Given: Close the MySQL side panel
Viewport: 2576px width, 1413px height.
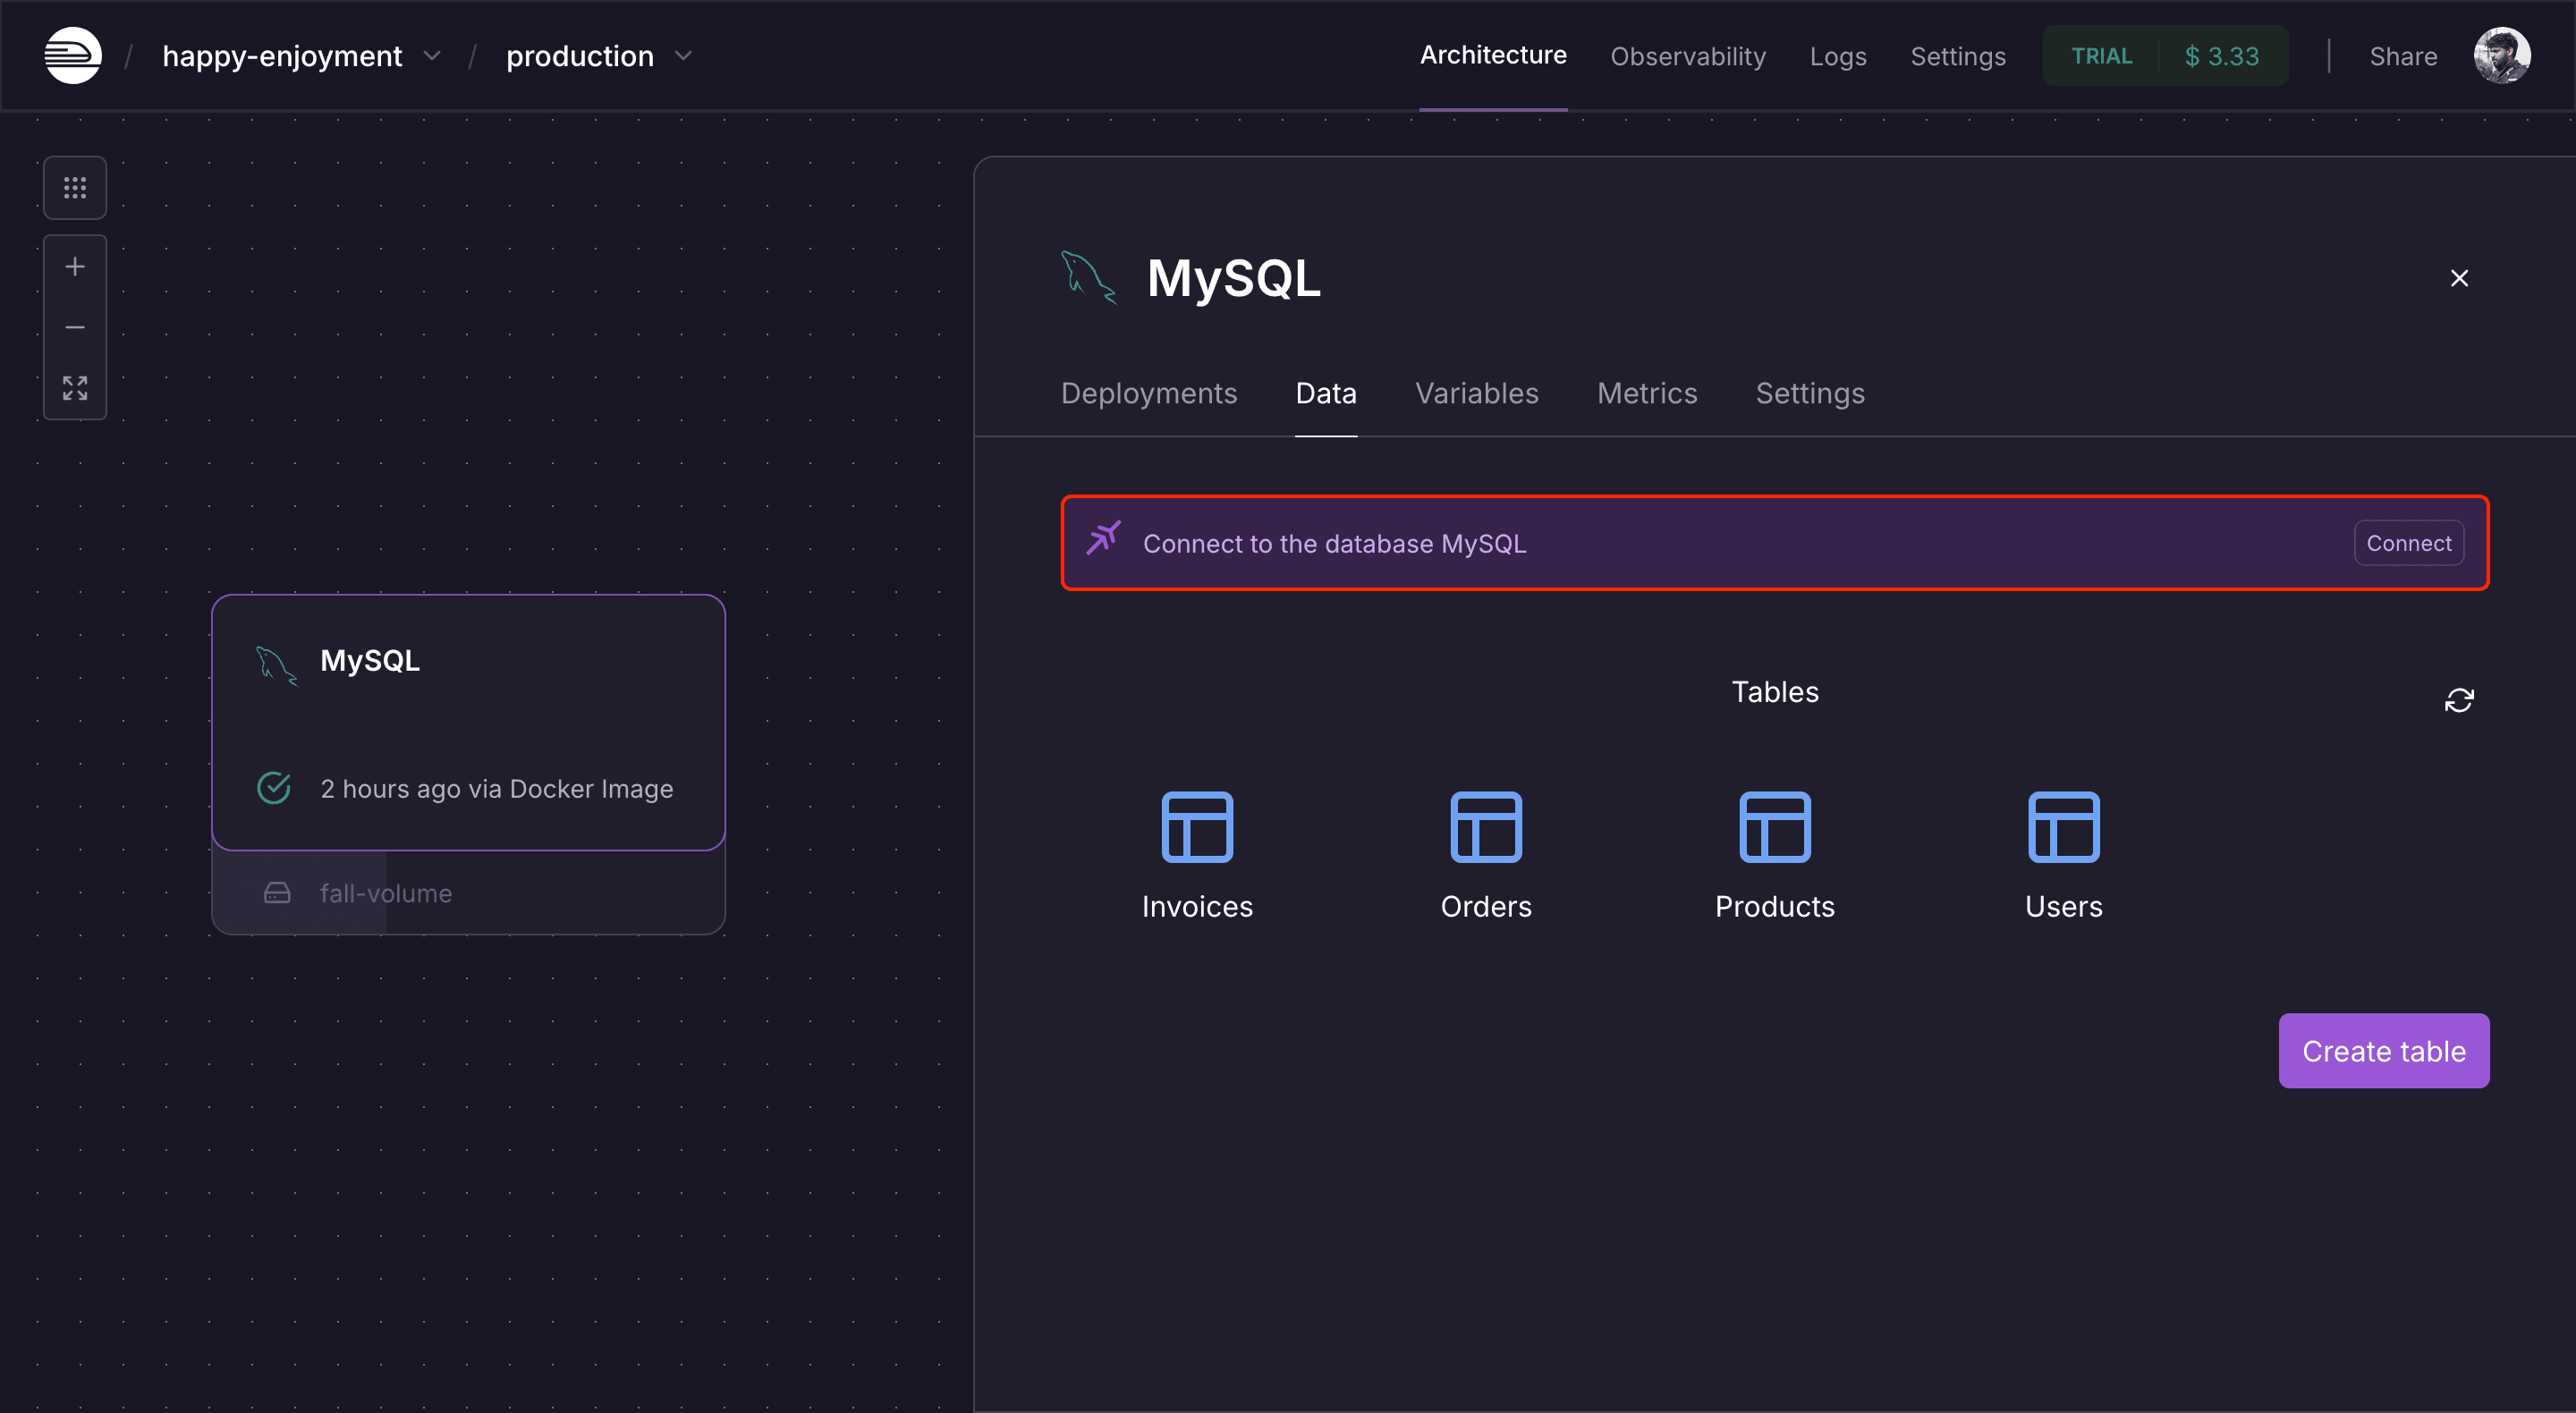Looking at the screenshot, I should [x=2459, y=278].
